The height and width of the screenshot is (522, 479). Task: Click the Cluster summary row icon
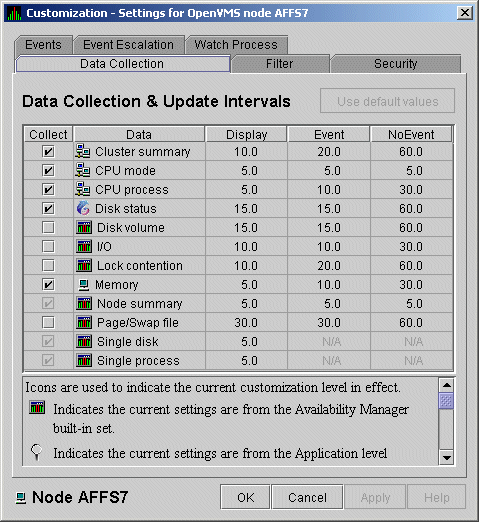83,151
